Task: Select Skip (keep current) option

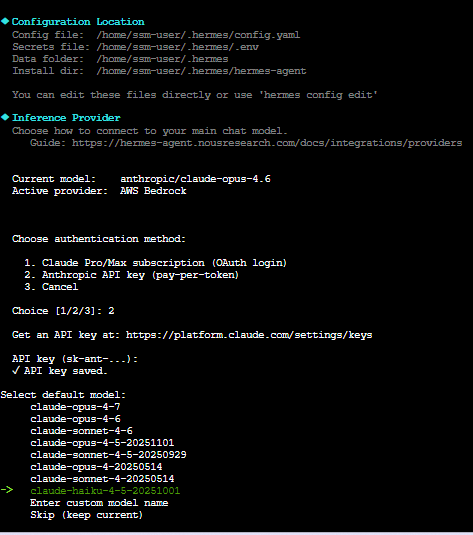Action: (x=86, y=515)
